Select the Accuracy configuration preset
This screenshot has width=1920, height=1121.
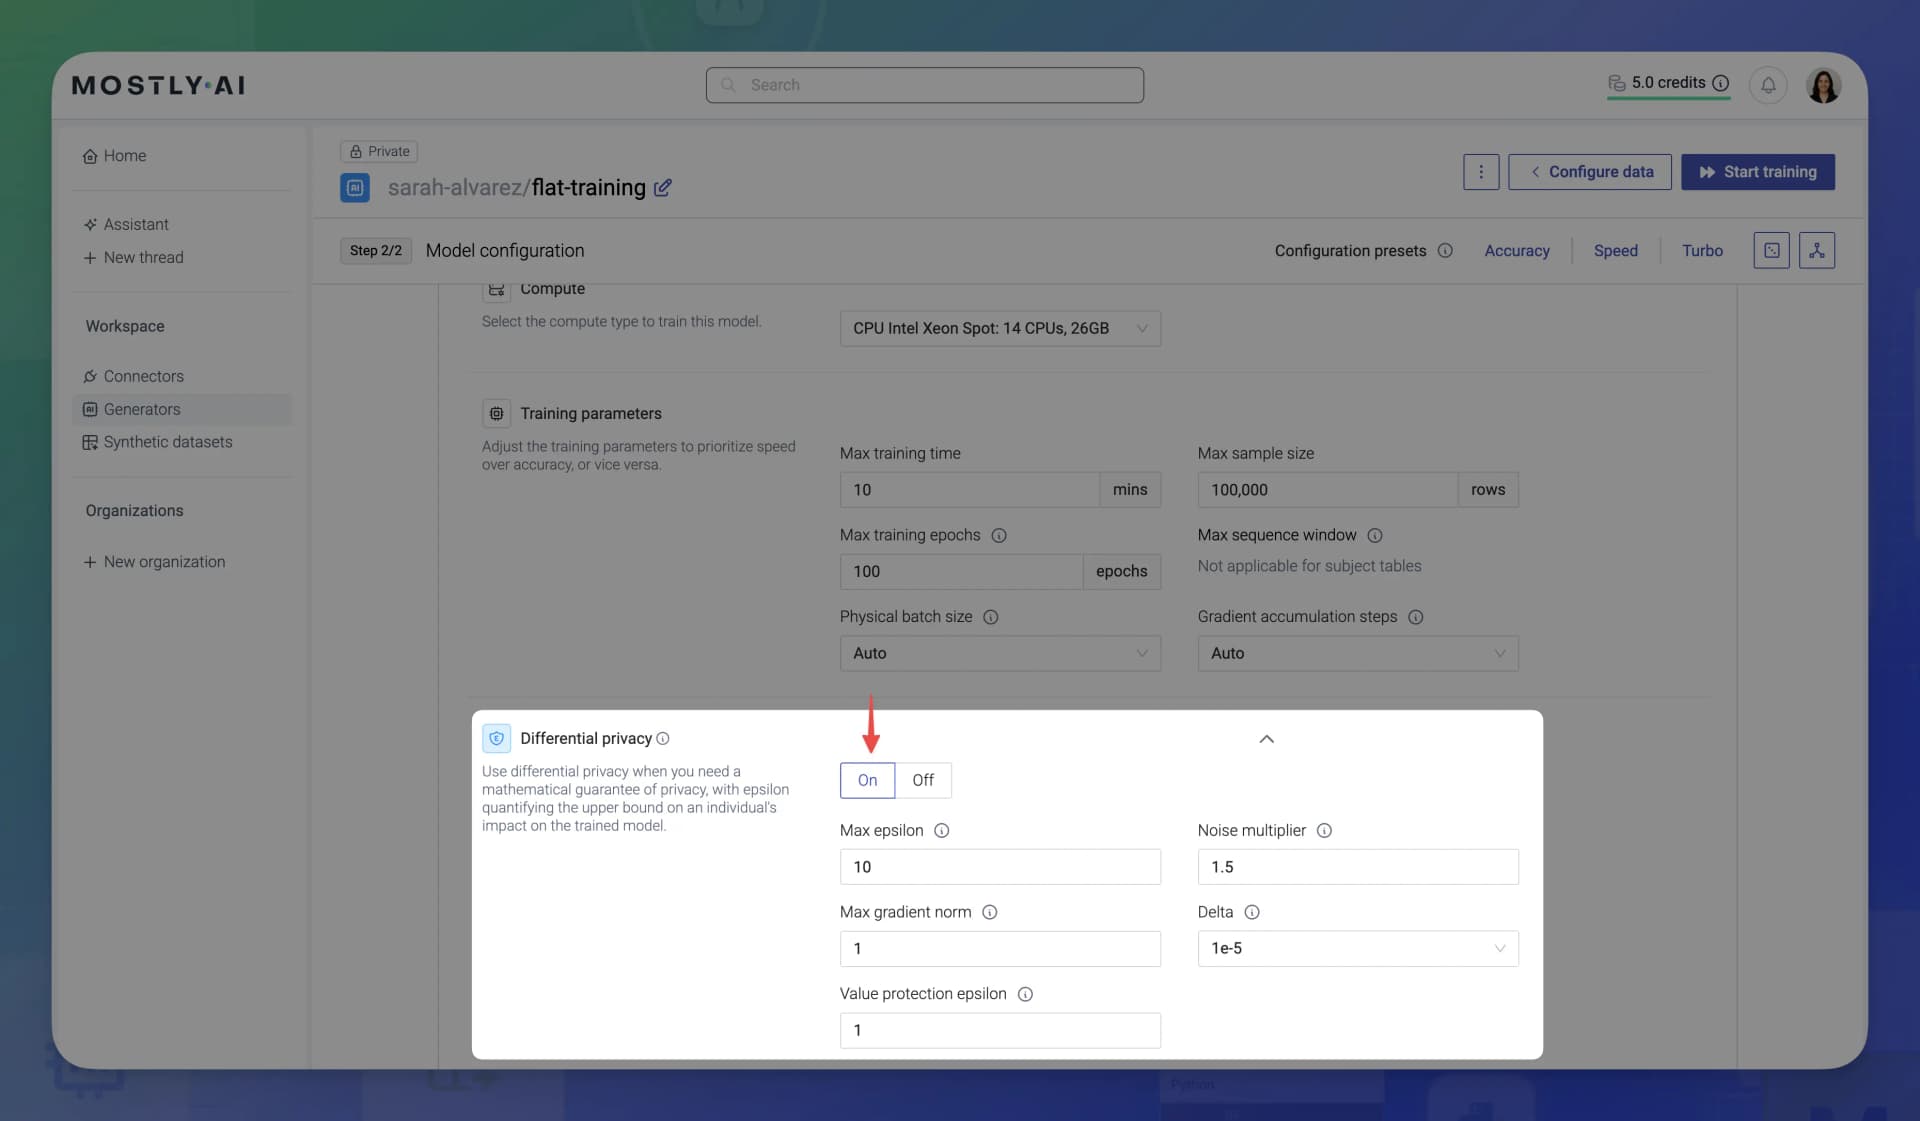(x=1516, y=251)
